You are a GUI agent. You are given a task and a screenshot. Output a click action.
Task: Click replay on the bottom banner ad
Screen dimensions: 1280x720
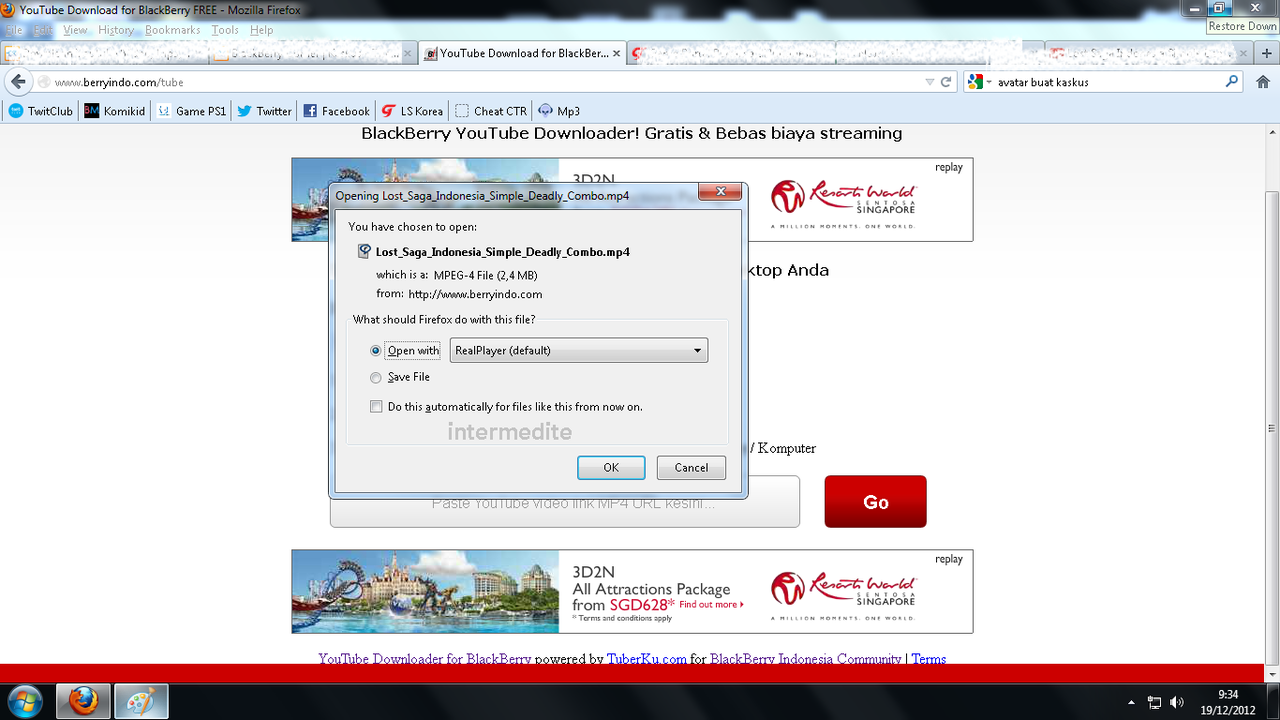949,559
